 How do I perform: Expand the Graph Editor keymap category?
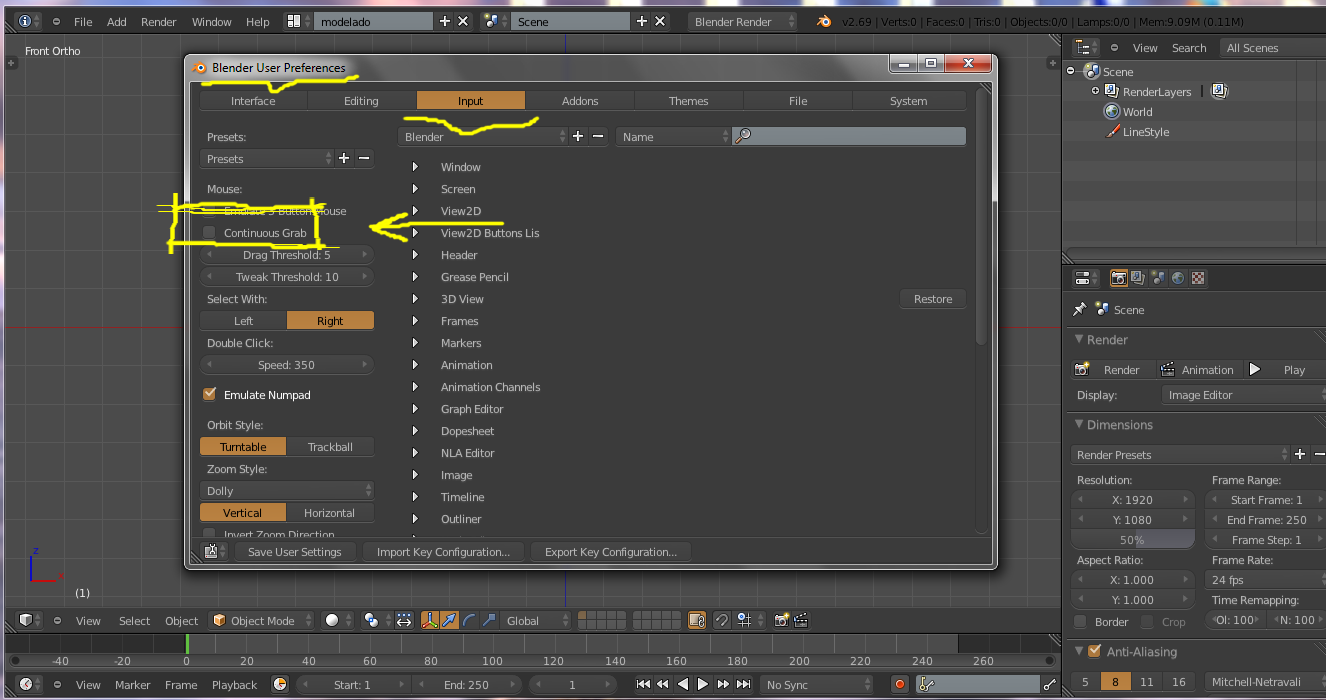415,409
